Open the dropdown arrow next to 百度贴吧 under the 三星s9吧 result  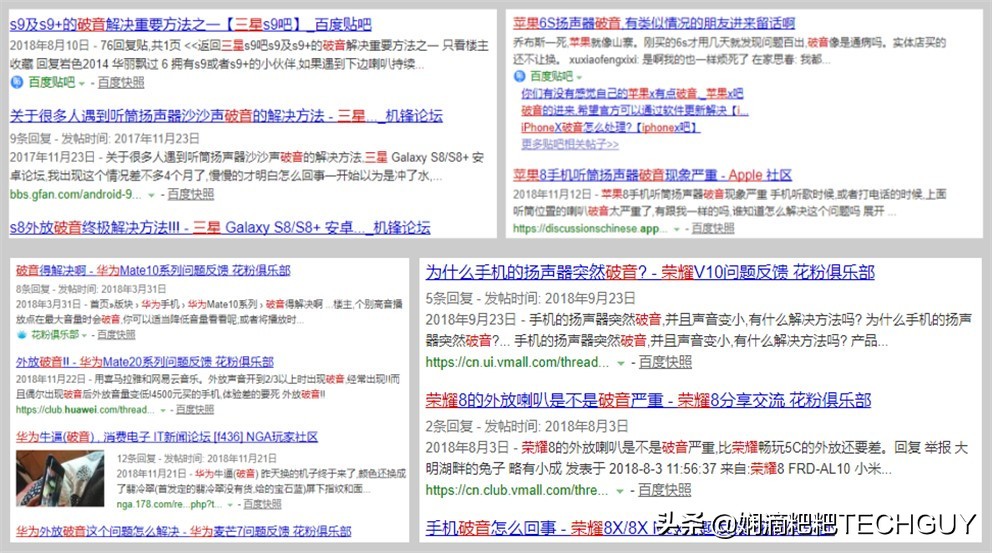tap(82, 83)
